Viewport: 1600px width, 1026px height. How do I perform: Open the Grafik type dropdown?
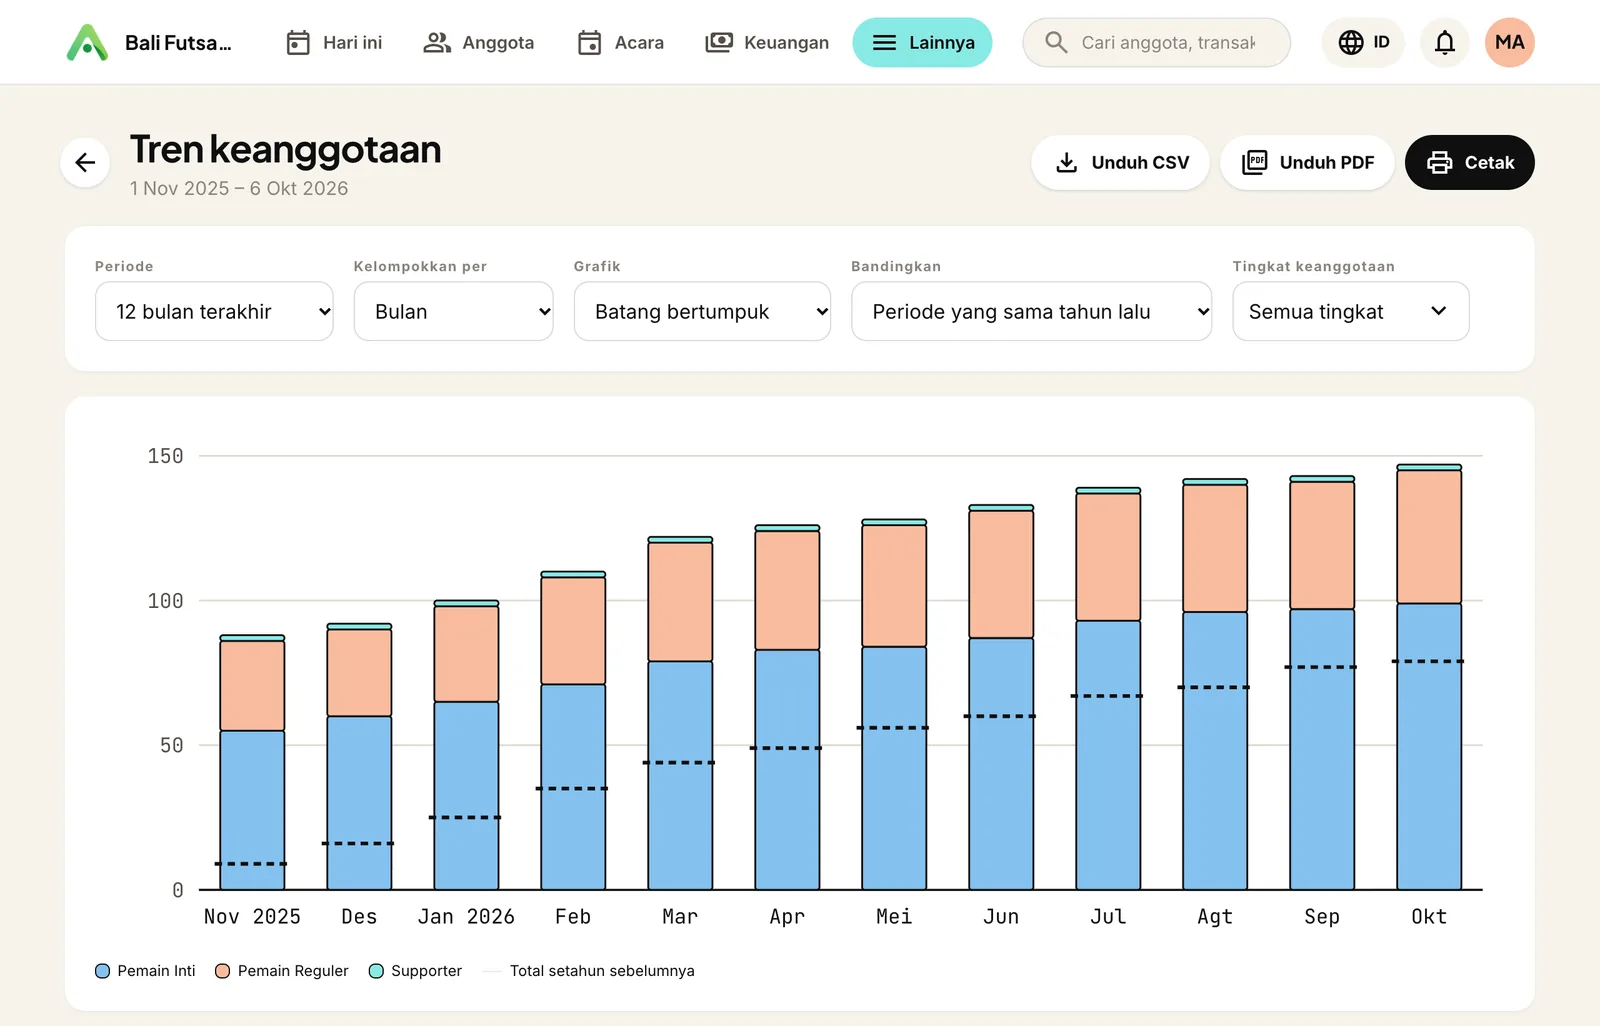702,311
